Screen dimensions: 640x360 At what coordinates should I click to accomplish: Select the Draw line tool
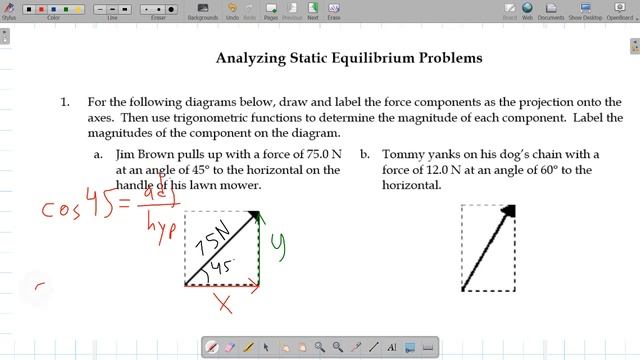pyautogui.click(x=373, y=347)
